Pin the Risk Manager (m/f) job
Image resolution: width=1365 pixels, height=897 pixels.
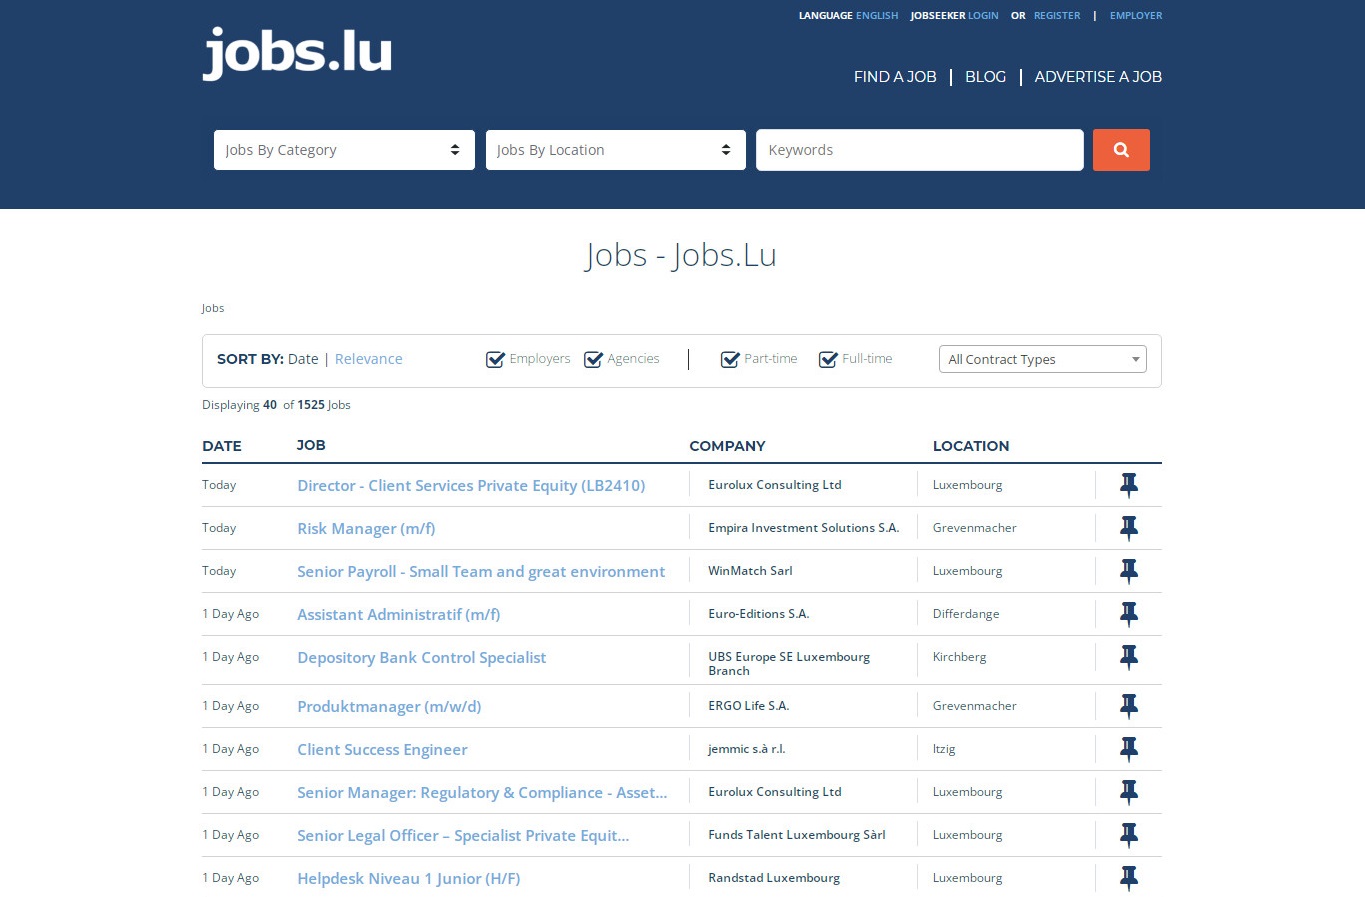[1128, 529]
